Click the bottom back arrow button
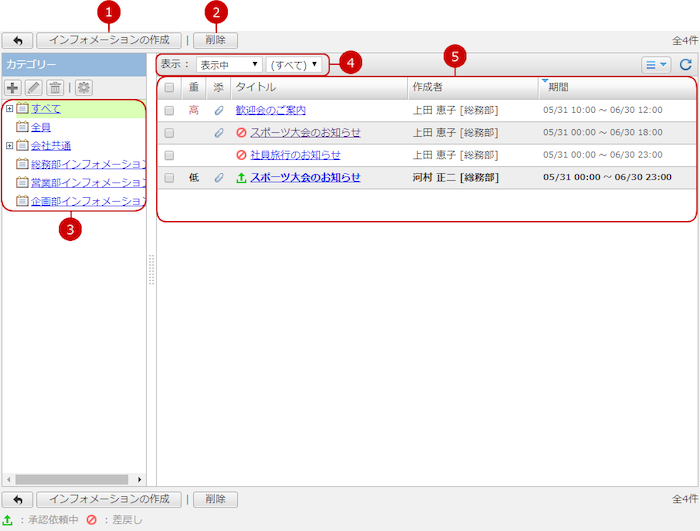Screen dimensions: 700x531 [x=17, y=499]
